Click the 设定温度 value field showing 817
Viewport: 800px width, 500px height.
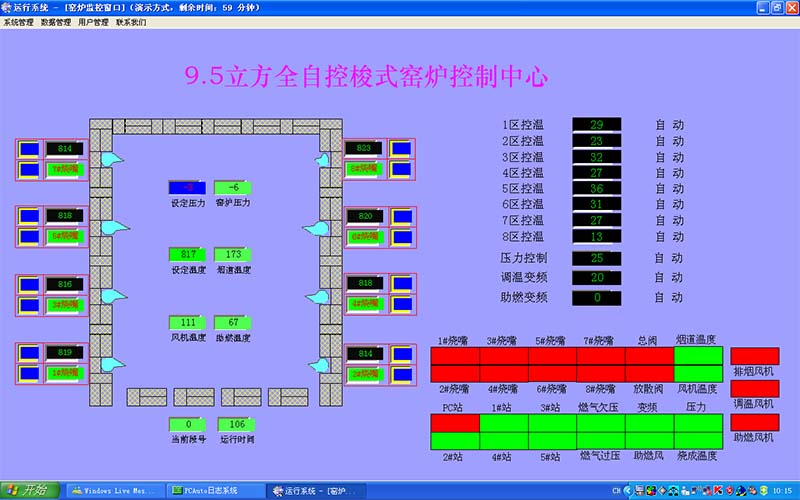[187, 255]
